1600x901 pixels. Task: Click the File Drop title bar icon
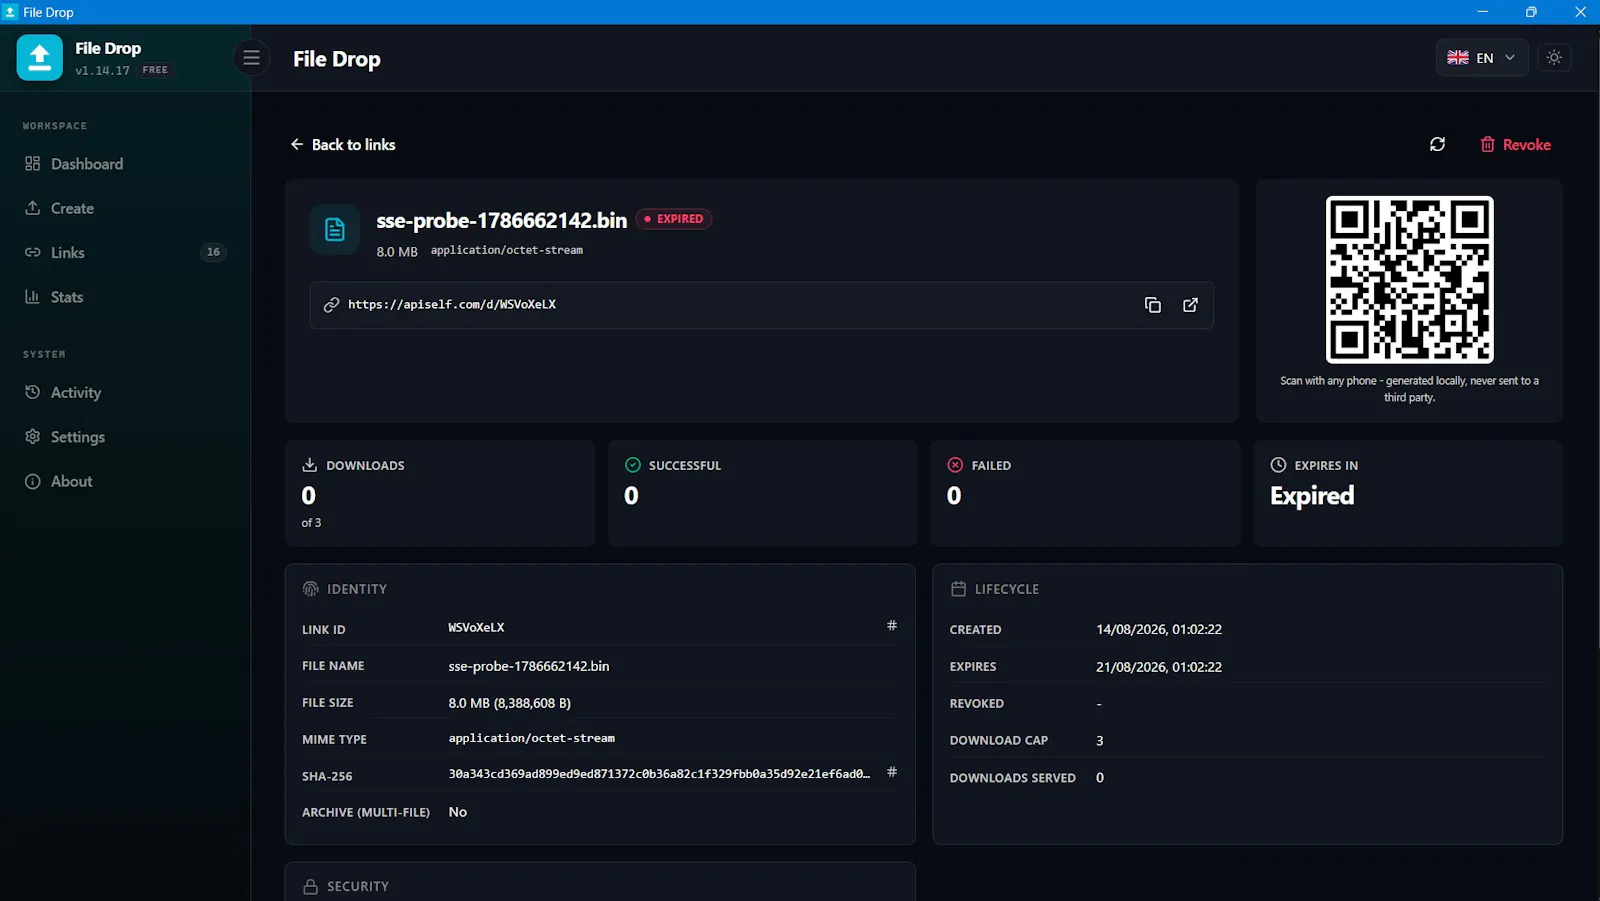pyautogui.click(x=11, y=12)
